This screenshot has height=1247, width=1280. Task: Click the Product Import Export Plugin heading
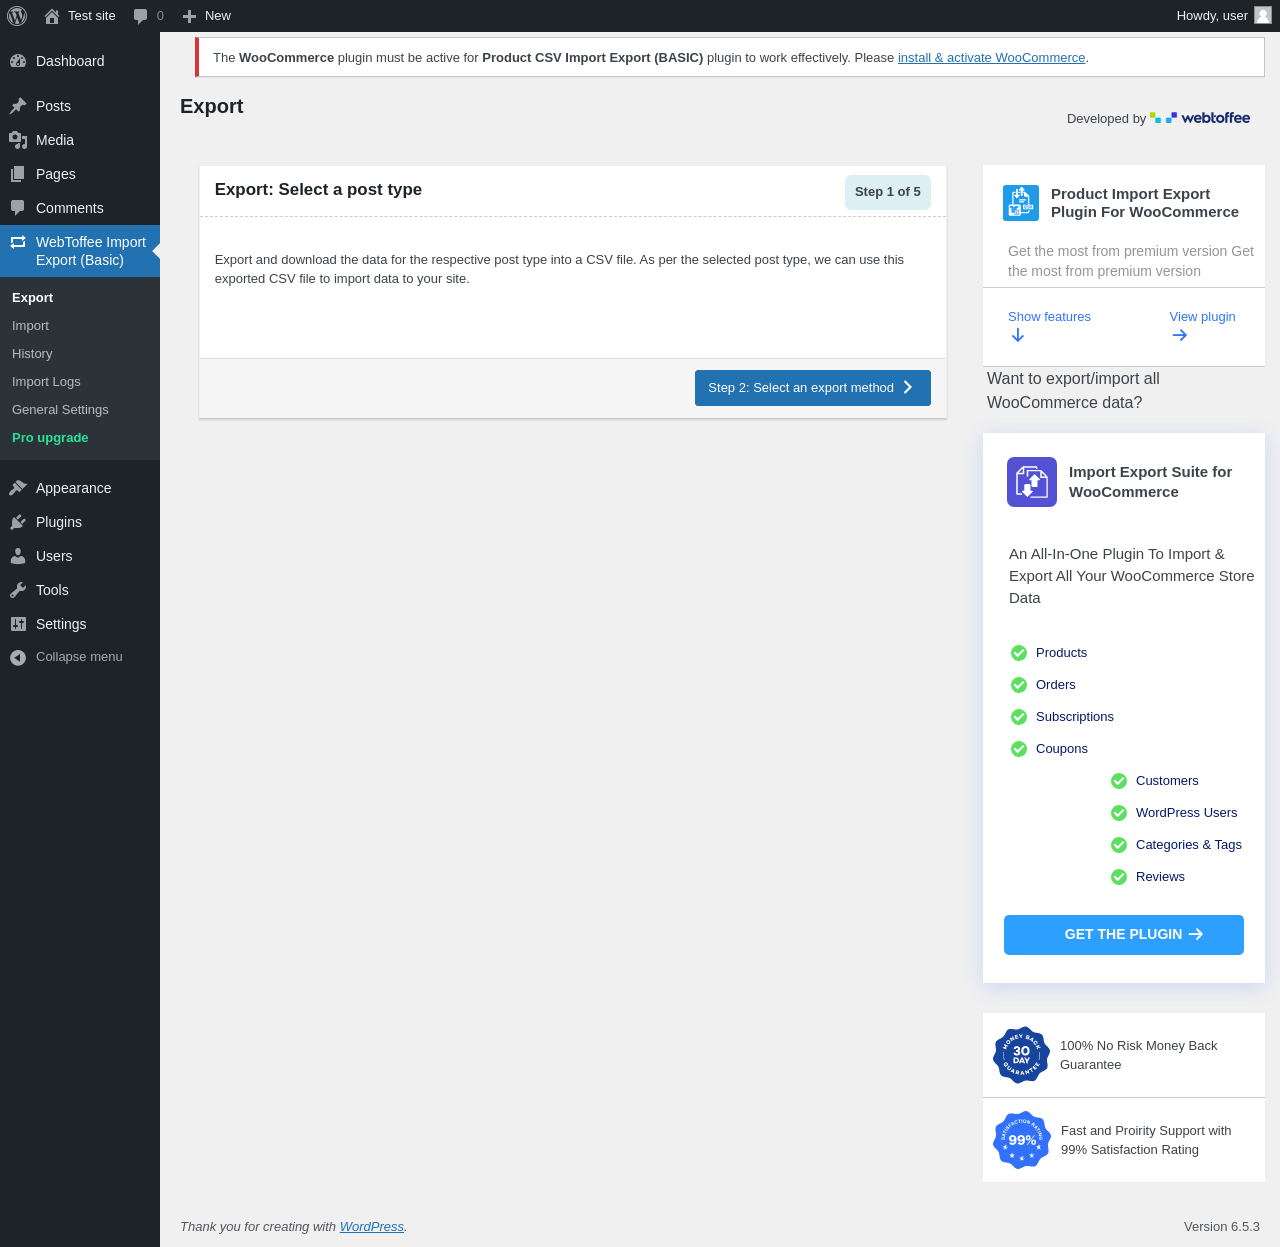[x=1145, y=203]
